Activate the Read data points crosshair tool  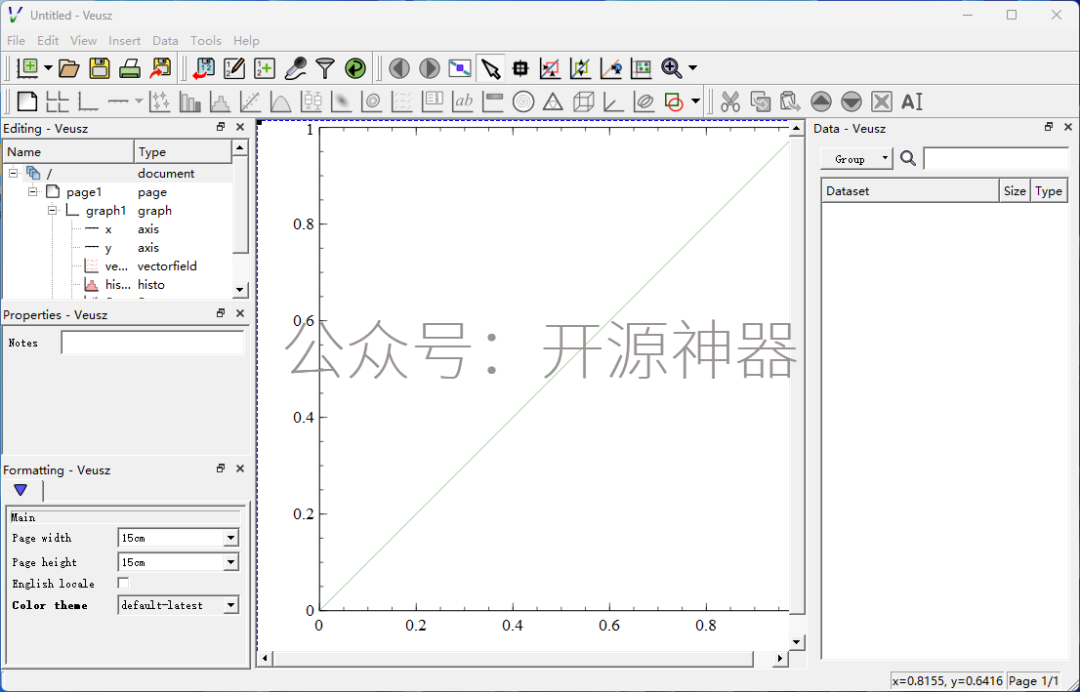click(x=521, y=67)
